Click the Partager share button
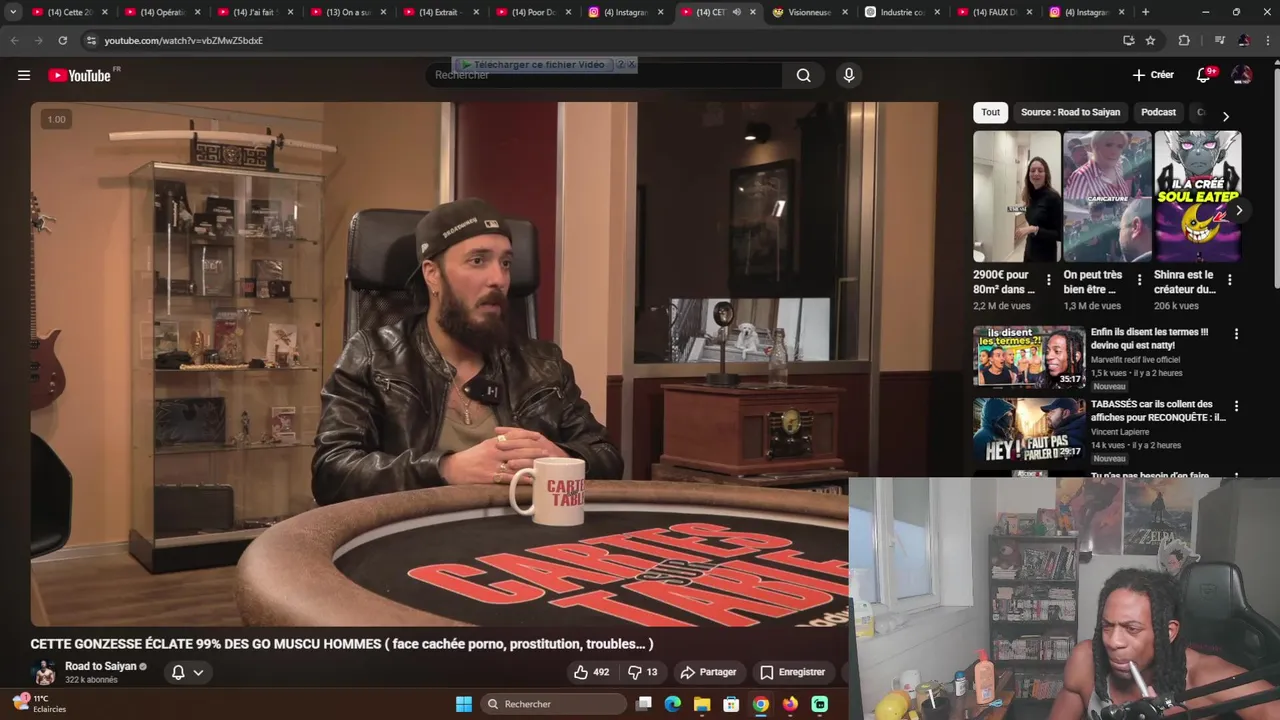The height and width of the screenshot is (720, 1280). click(708, 672)
